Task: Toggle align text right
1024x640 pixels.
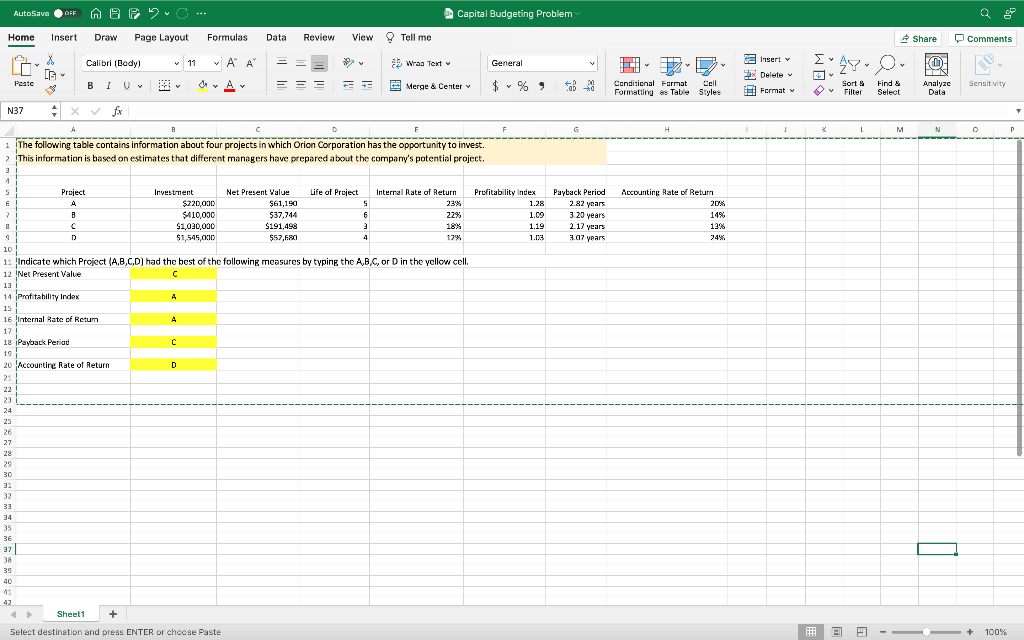Action: tap(319, 86)
